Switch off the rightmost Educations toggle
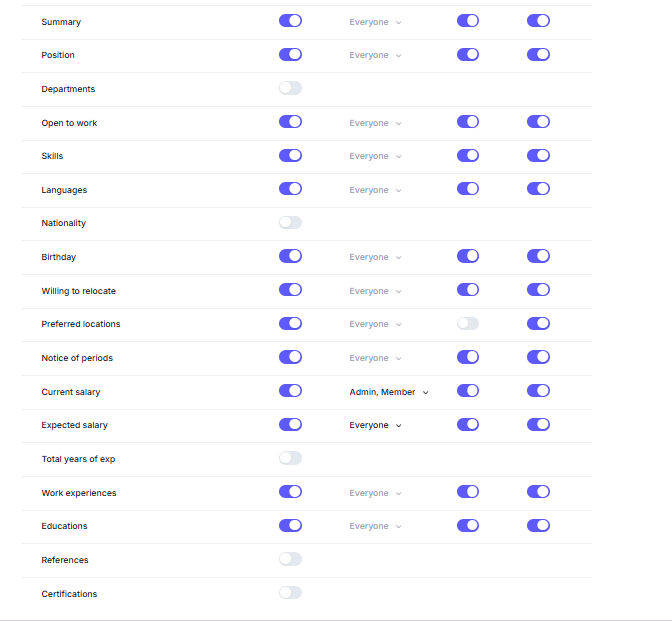The width and height of the screenshot is (672, 621). (x=538, y=526)
